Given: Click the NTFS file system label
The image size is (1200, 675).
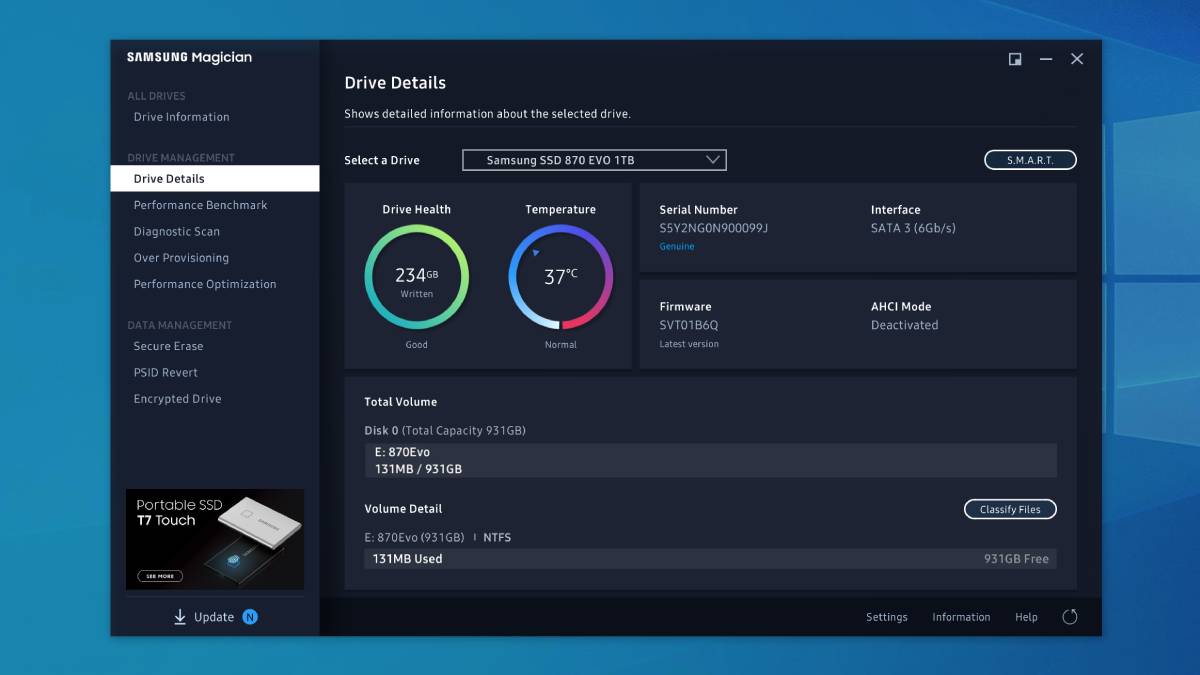Looking at the screenshot, I should 497,537.
